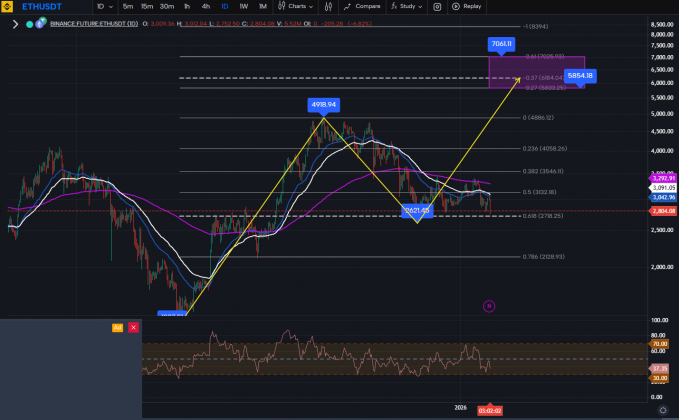Switch to the 4h timeframe
Viewport: 679px width, 420px height.
coord(205,7)
